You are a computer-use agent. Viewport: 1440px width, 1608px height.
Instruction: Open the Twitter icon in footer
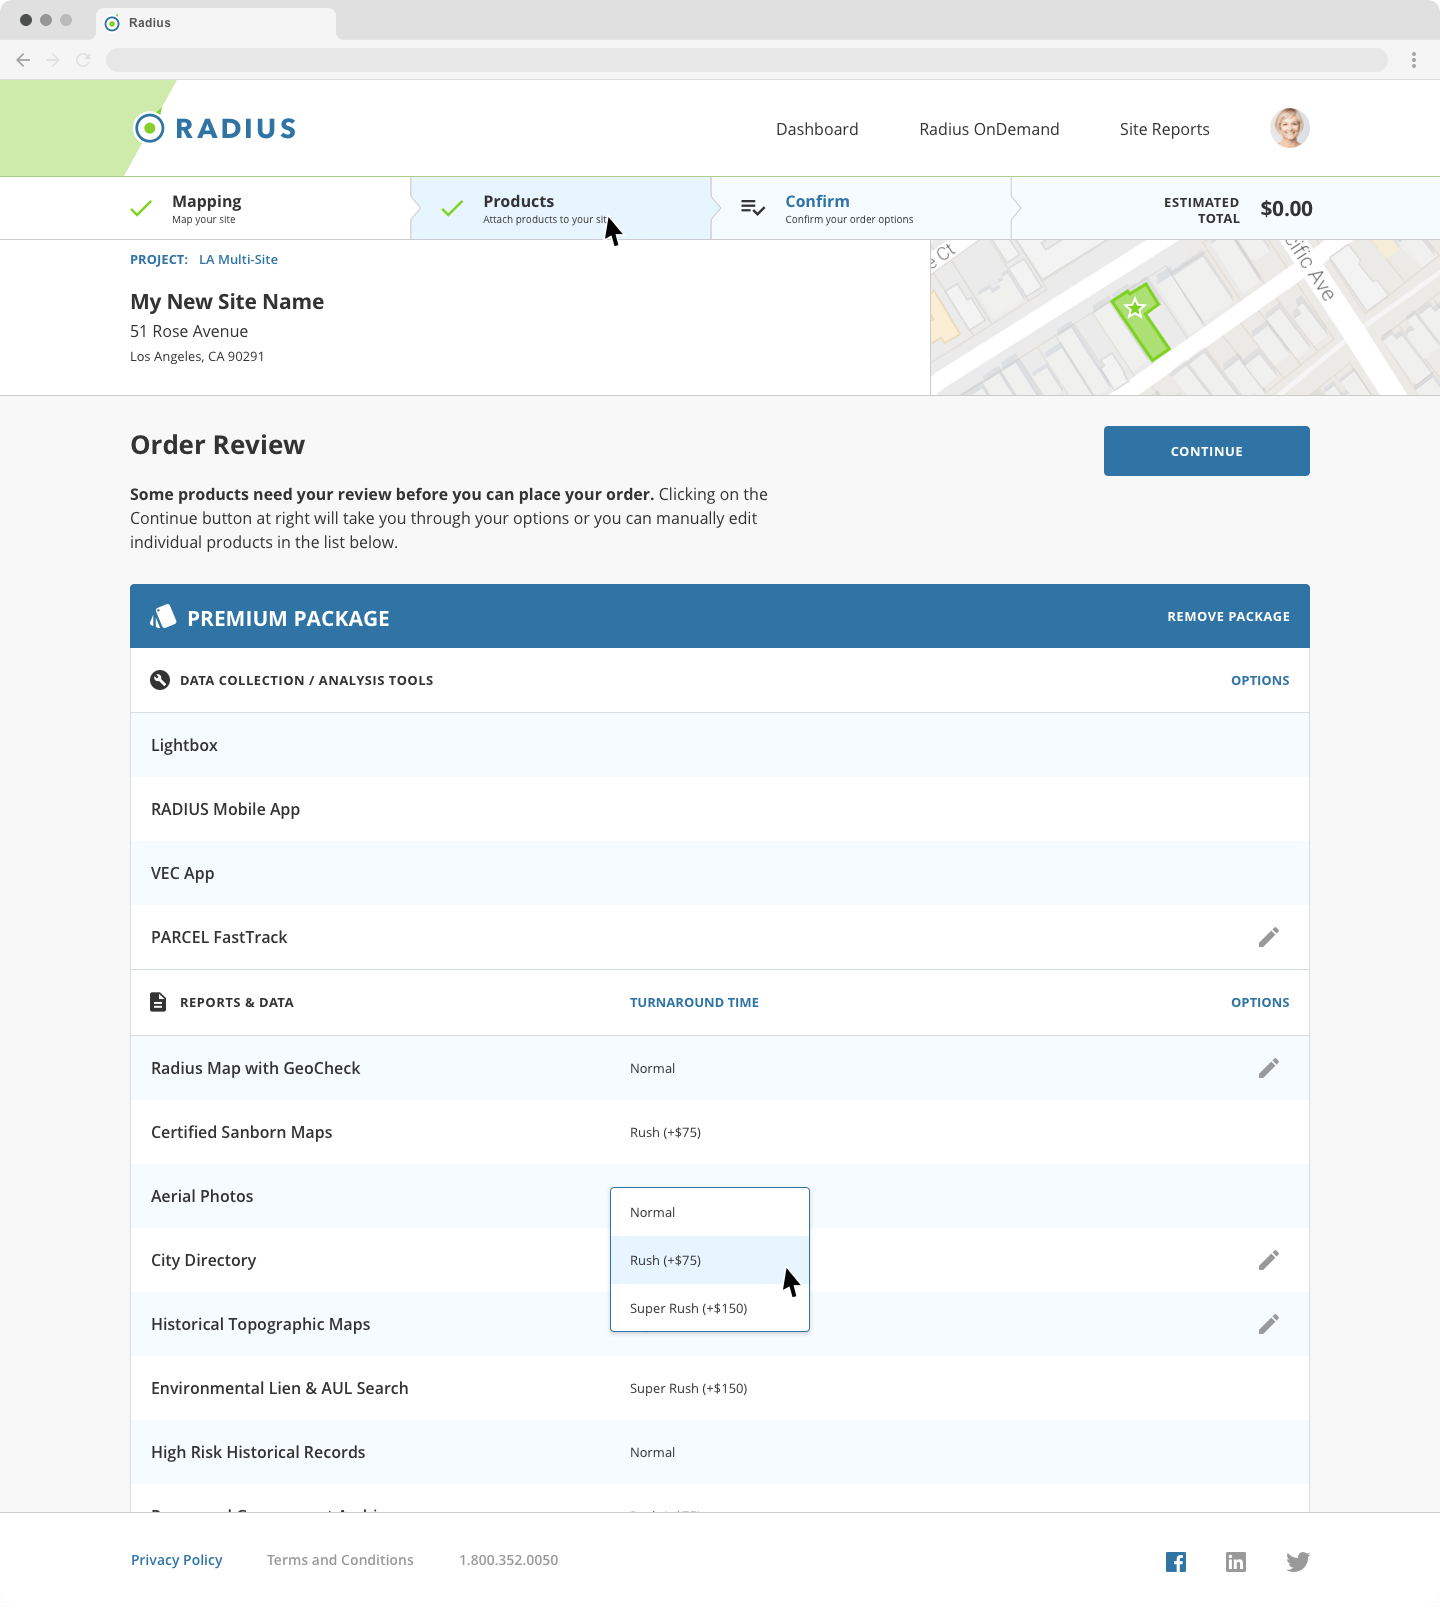click(x=1298, y=1562)
